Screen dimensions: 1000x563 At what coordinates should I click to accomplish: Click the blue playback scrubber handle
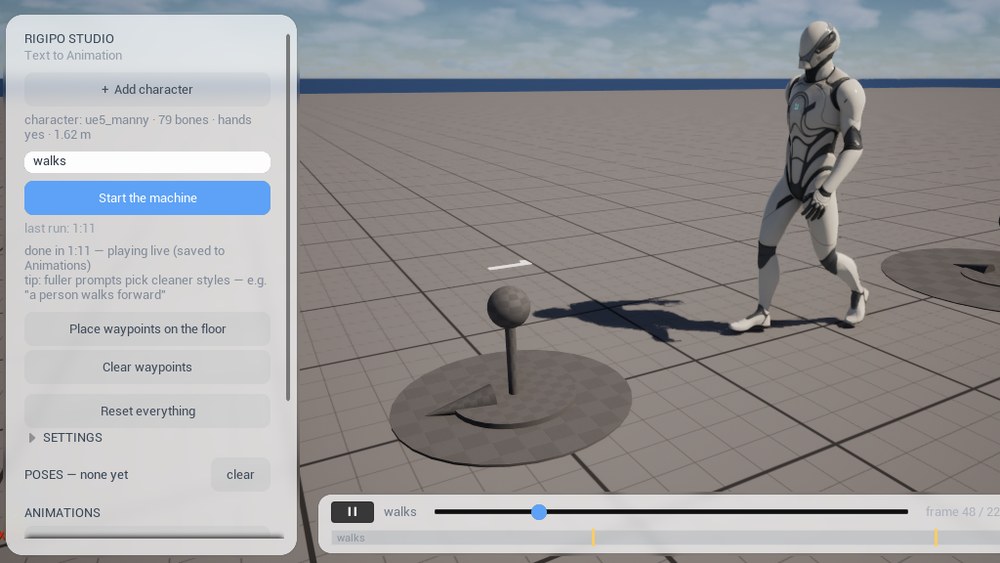(x=539, y=512)
